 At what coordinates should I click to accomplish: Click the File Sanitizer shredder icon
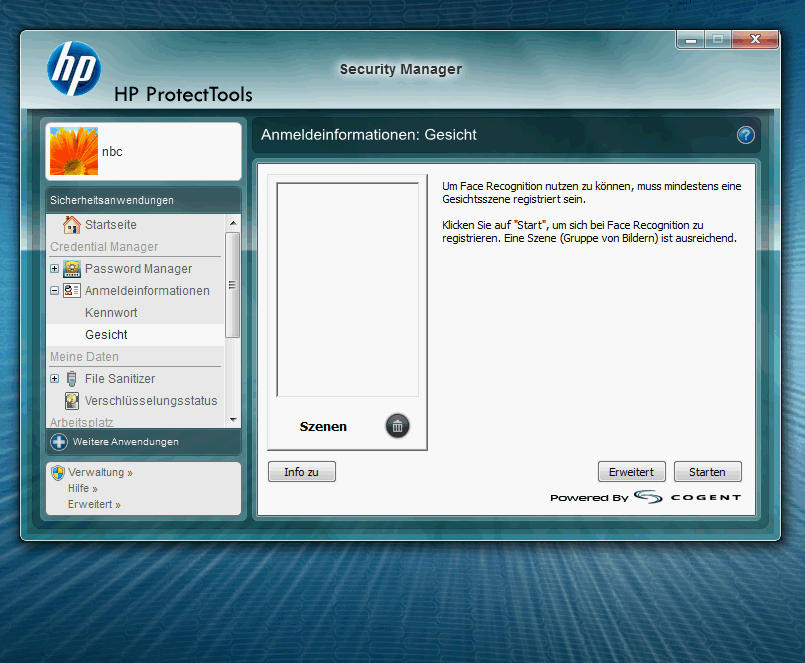72,378
